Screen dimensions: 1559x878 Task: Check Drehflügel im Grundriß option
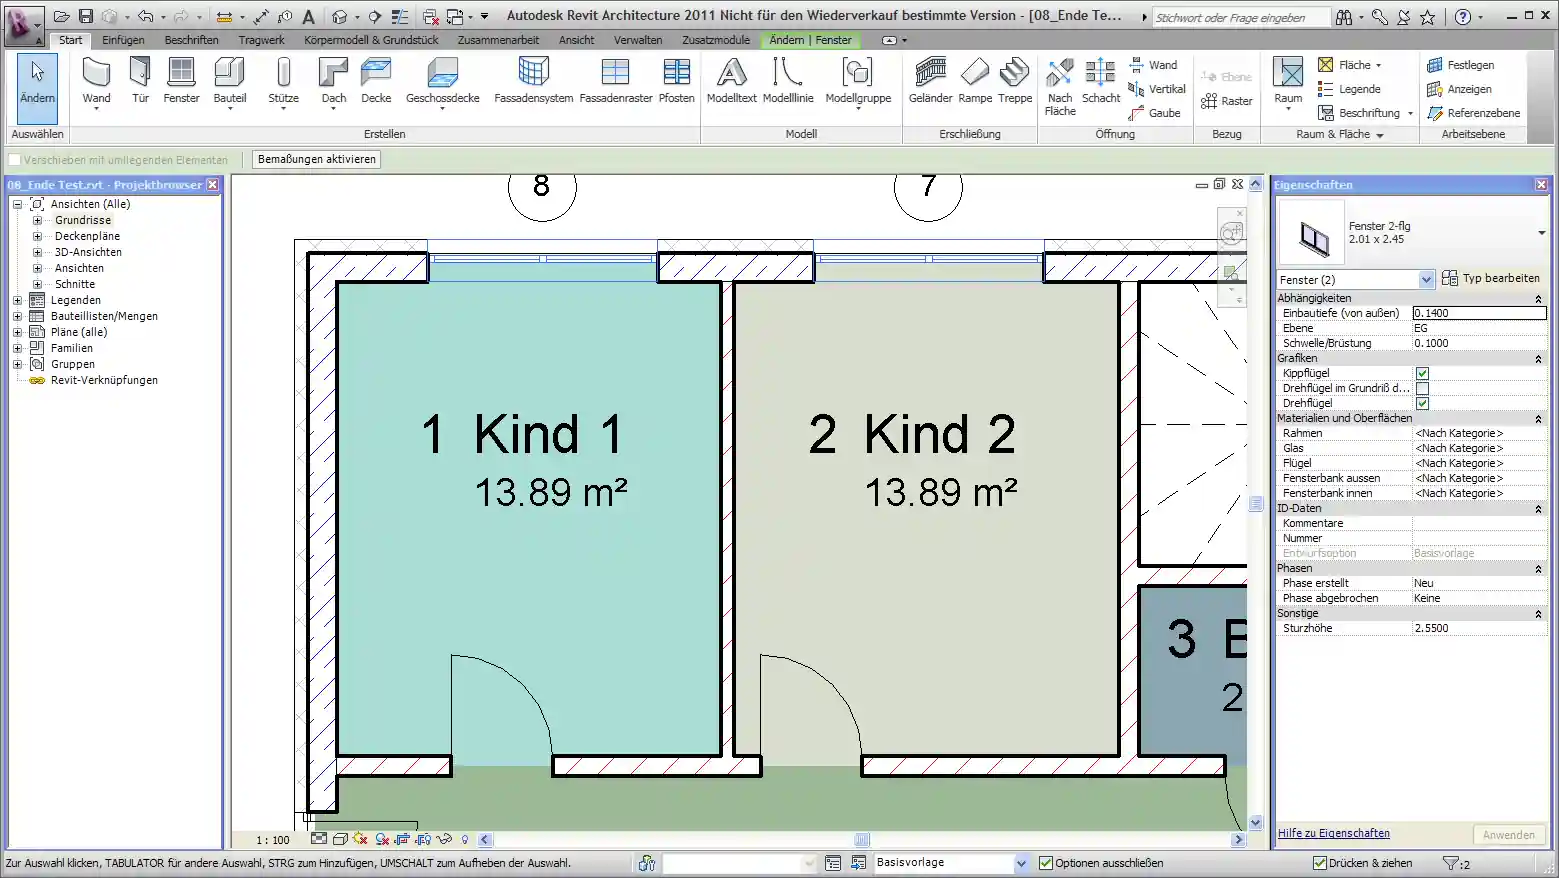point(1421,387)
